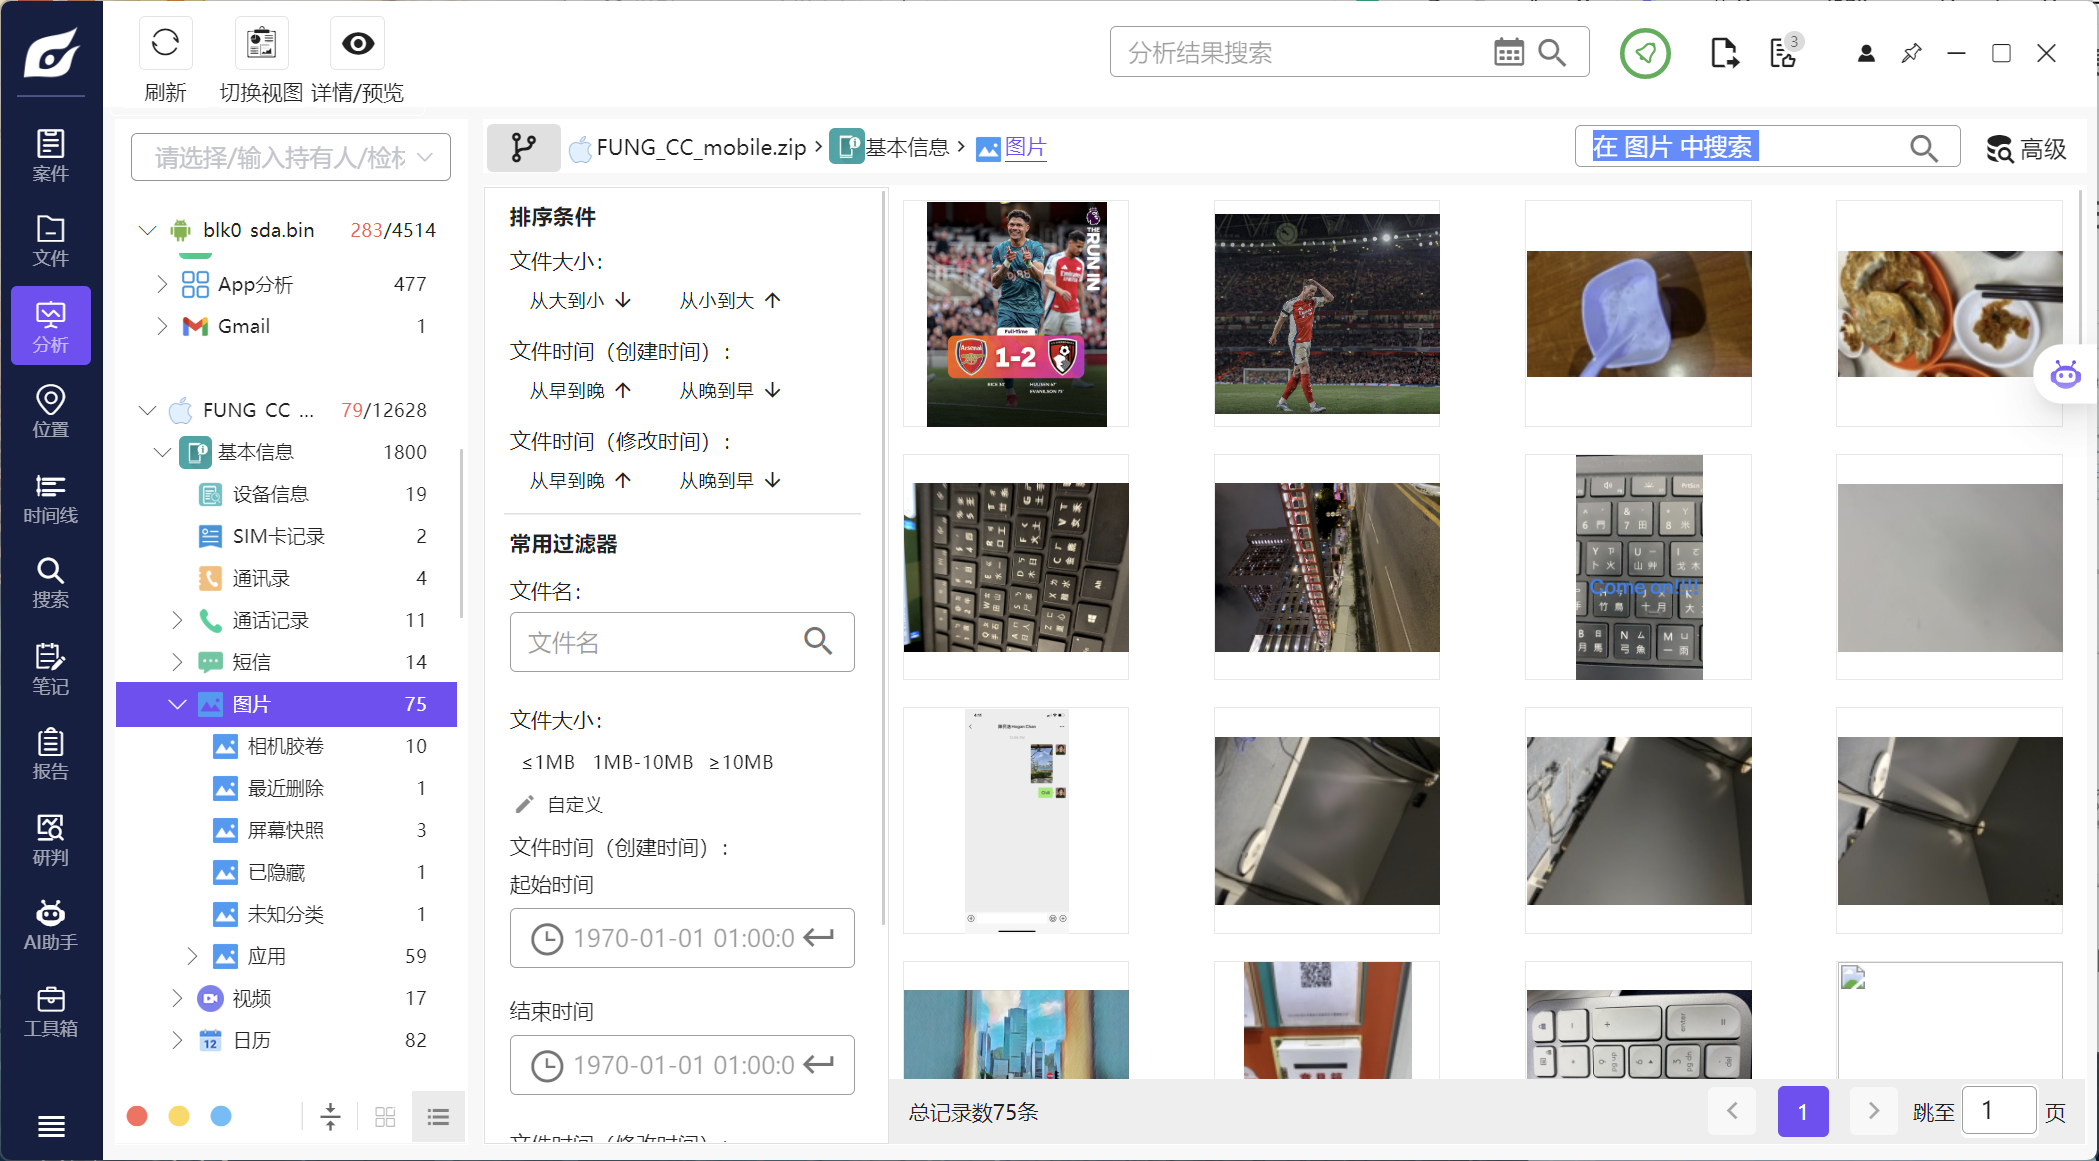Click the branch tree icon beside the breadcrumb
Screen dimensions: 2099x1161
tap(523, 148)
